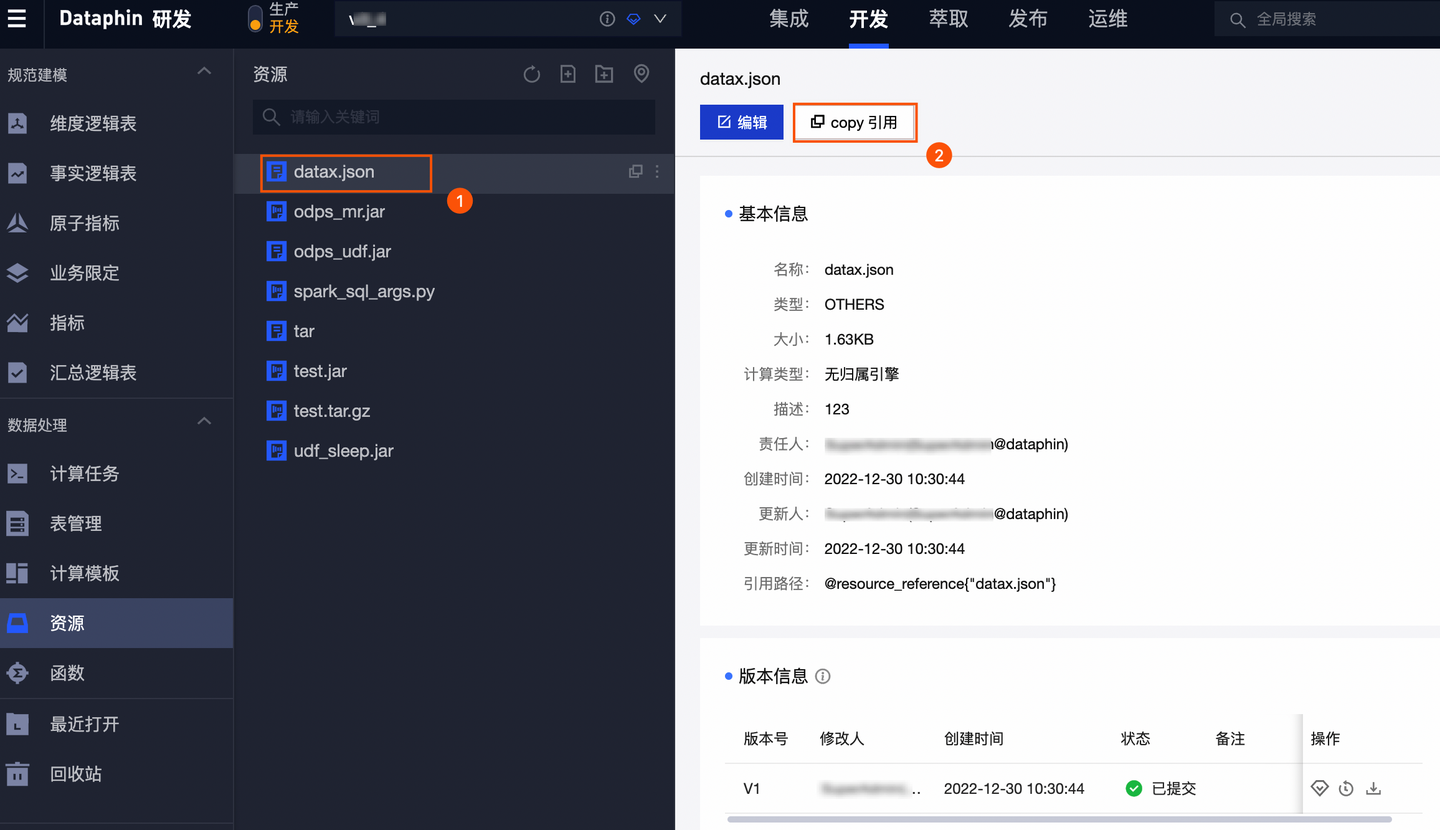Collapse the 规范建模 section
Screen dimensions: 1440x830
point(203,72)
